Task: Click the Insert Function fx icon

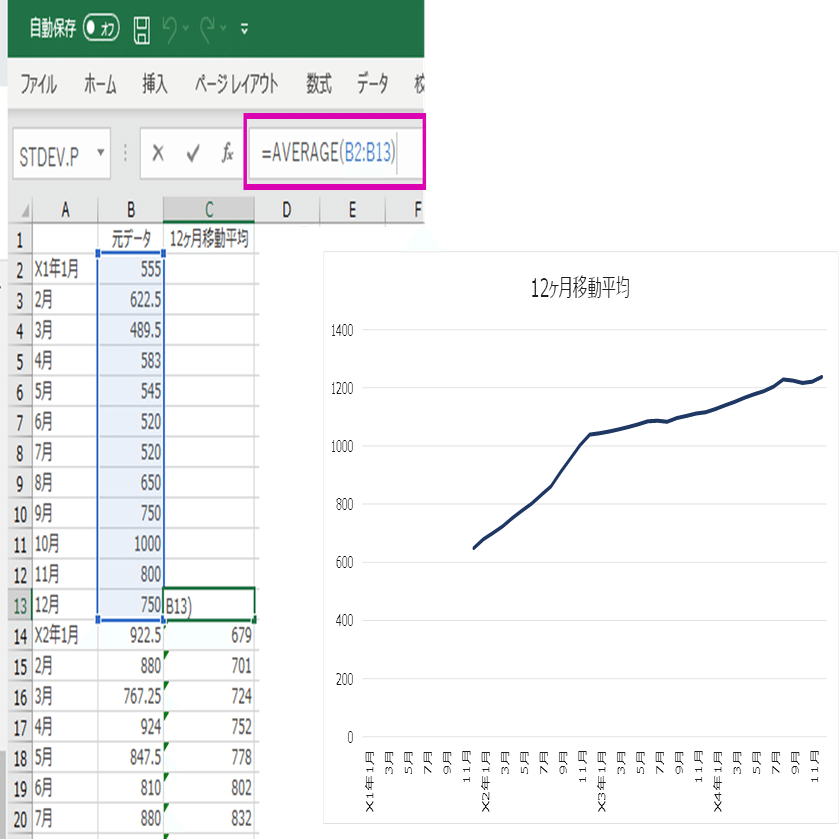Action: [x=227, y=154]
